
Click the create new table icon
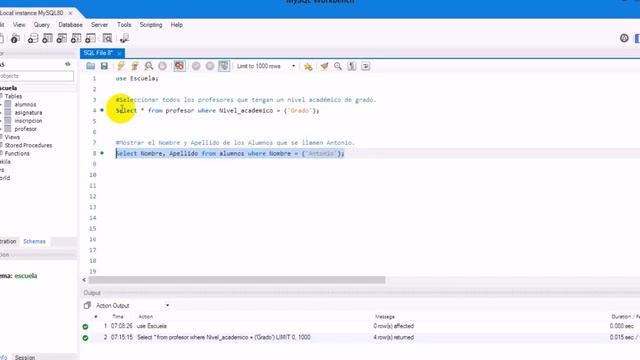click(x=47, y=39)
